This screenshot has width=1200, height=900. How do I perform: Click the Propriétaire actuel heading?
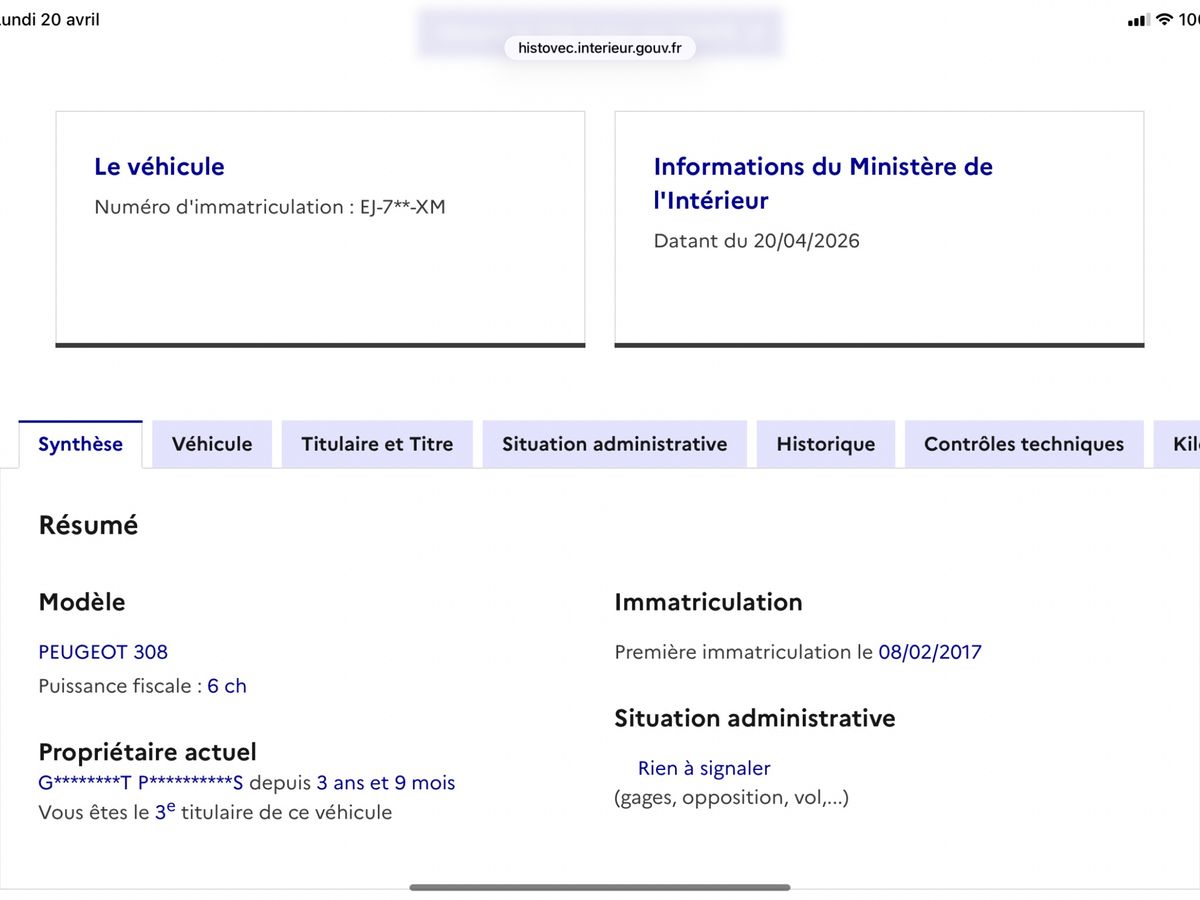[x=147, y=752]
